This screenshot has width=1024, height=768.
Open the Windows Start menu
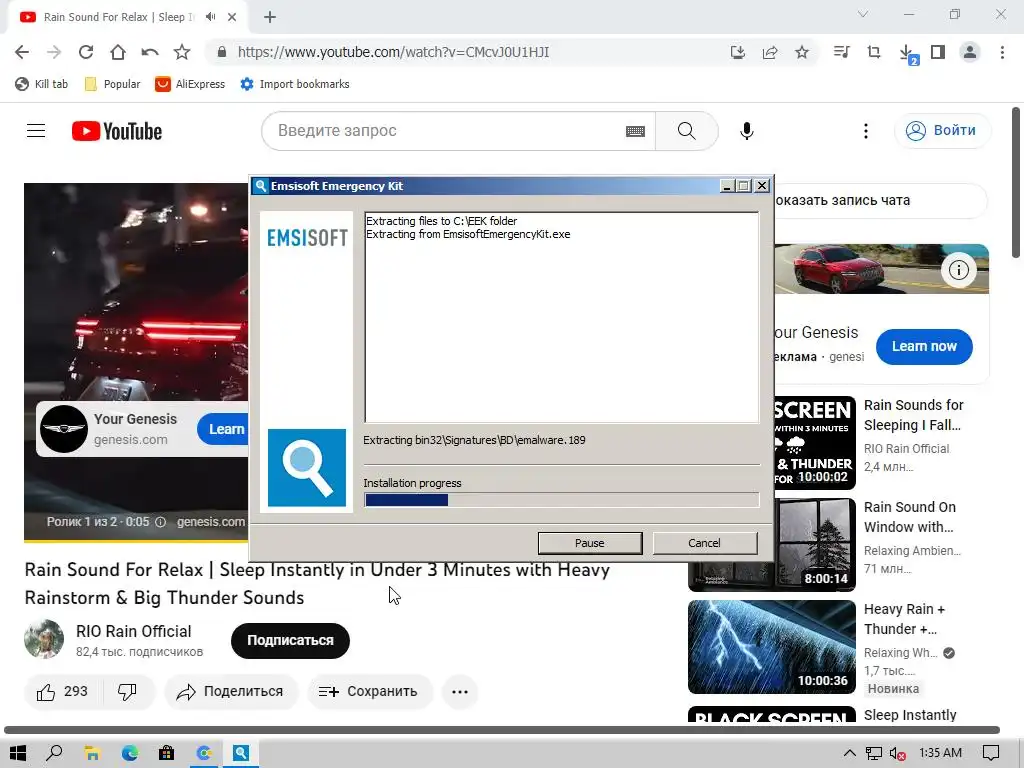point(18,753)
